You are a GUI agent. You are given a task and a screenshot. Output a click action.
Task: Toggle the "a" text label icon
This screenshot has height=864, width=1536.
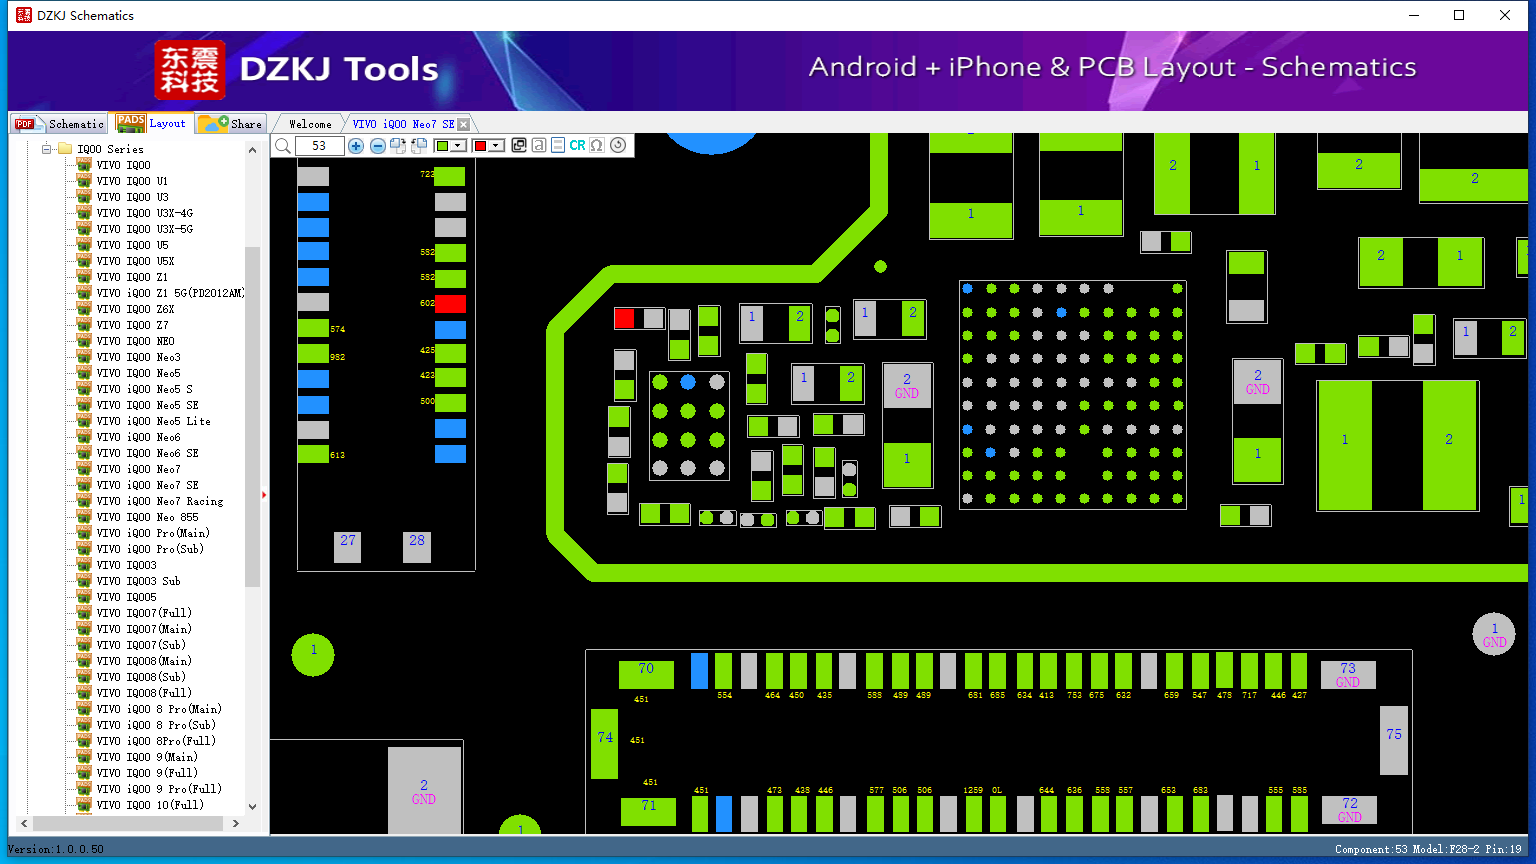point(539,146)
